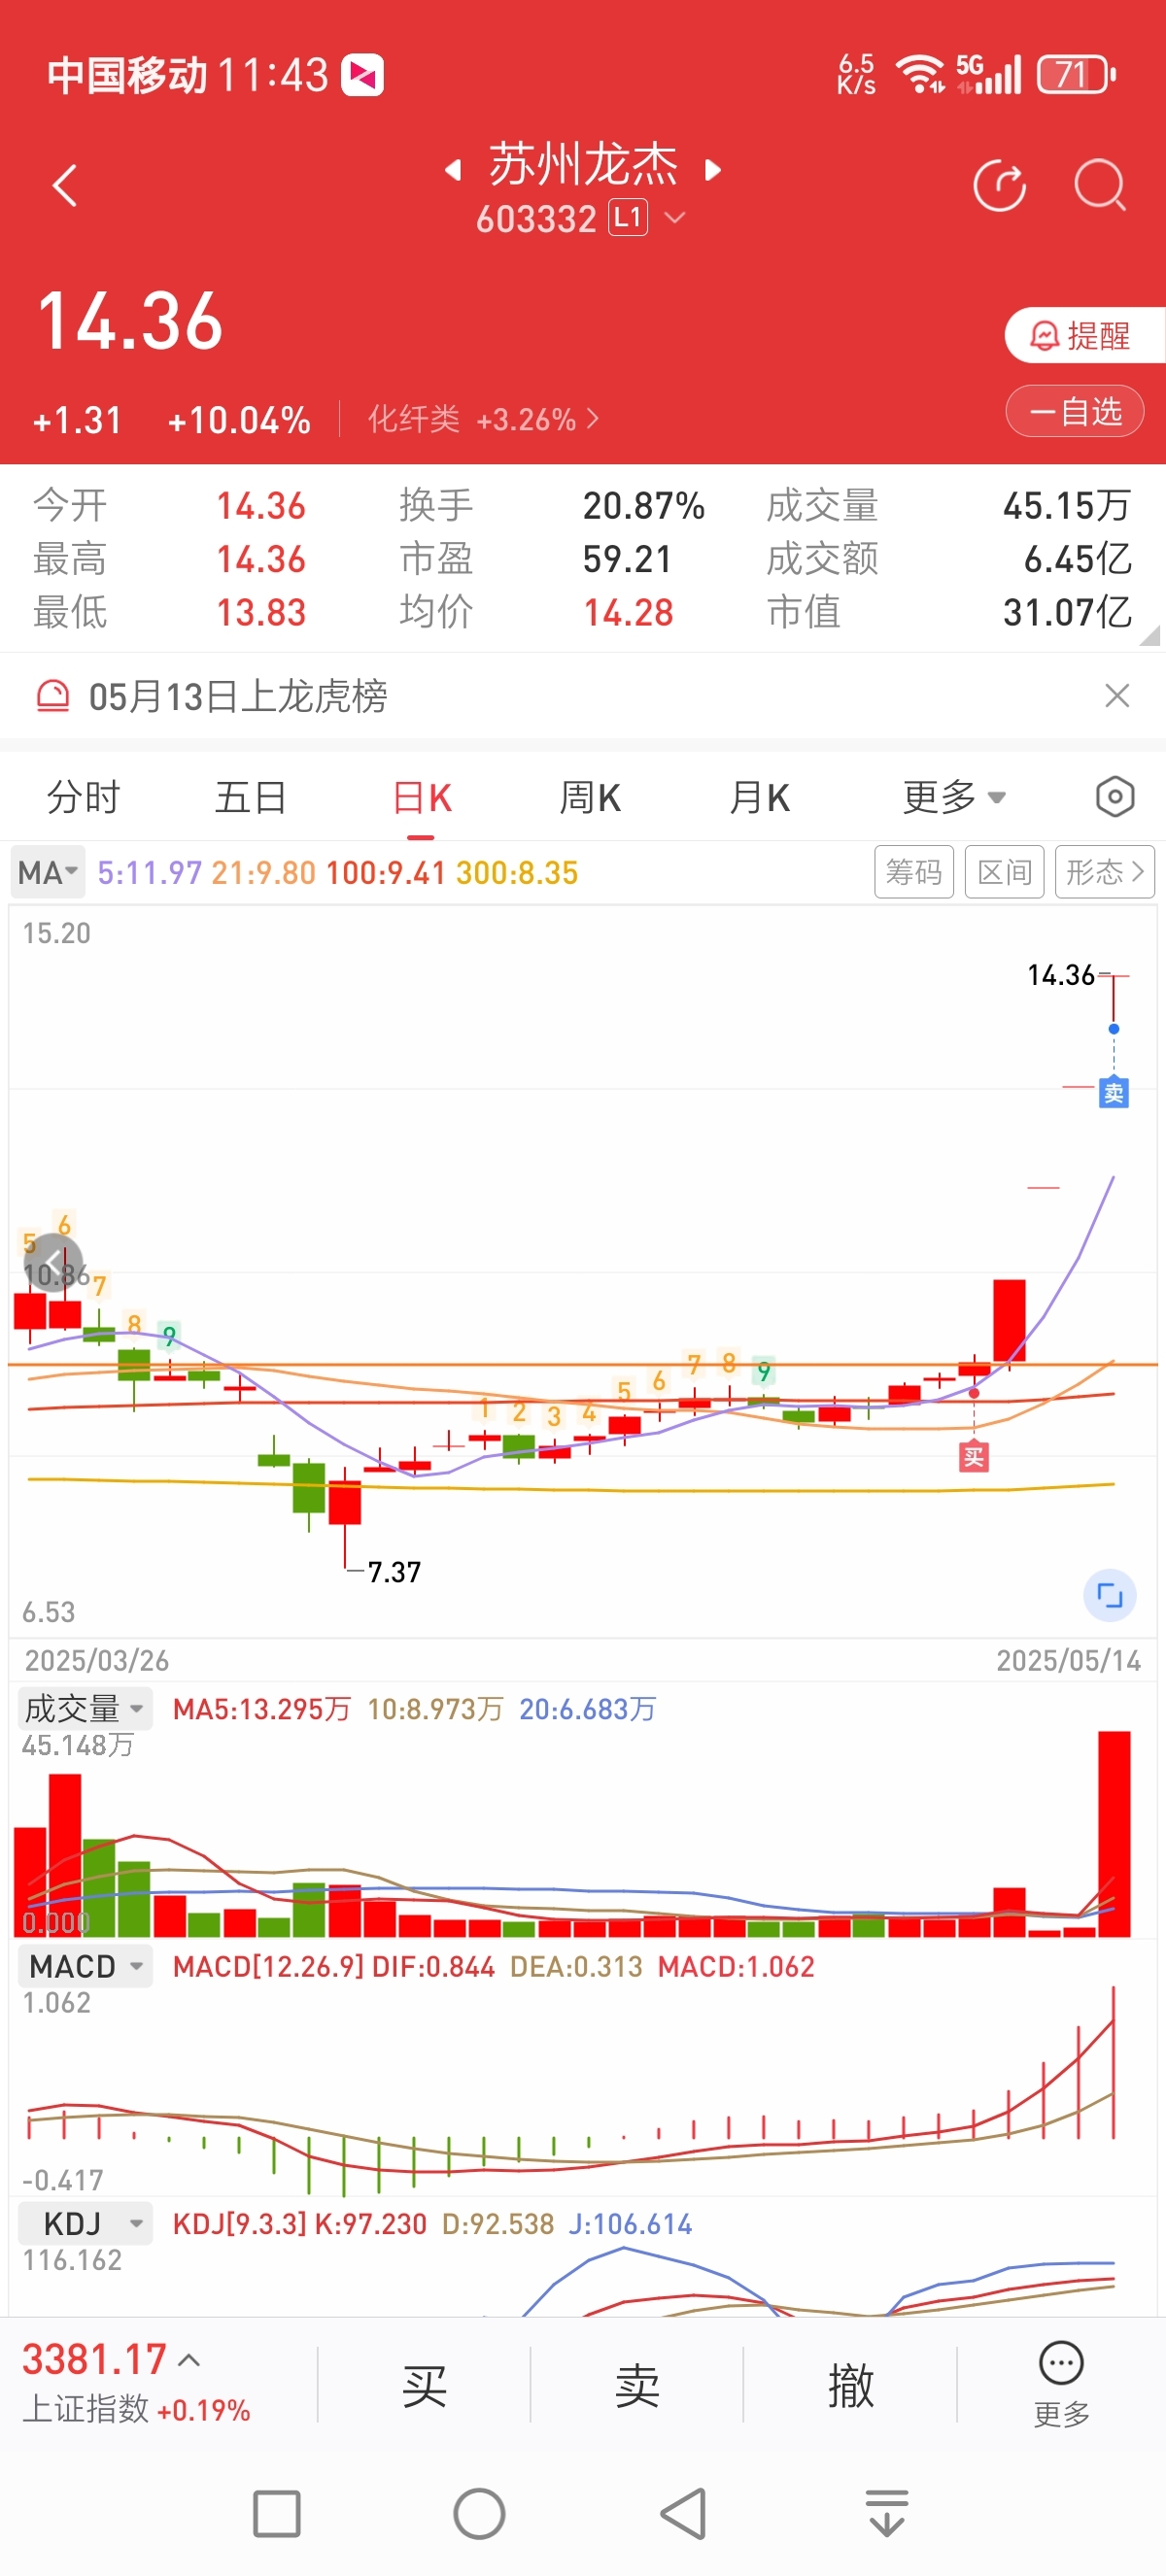Switch to 月K tab
This screenshot has width=1166, height=2576.
click(759, 798)
